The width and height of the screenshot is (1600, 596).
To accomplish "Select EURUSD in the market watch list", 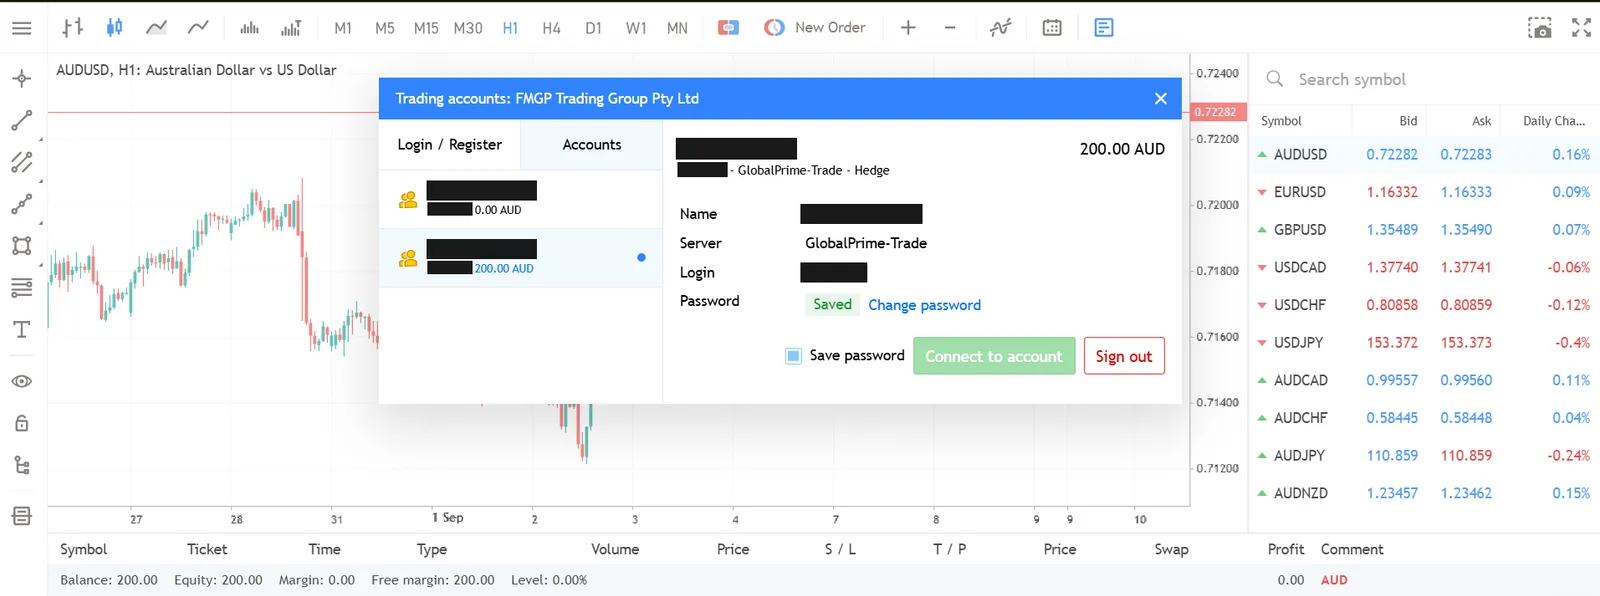I will point(1424,192).
